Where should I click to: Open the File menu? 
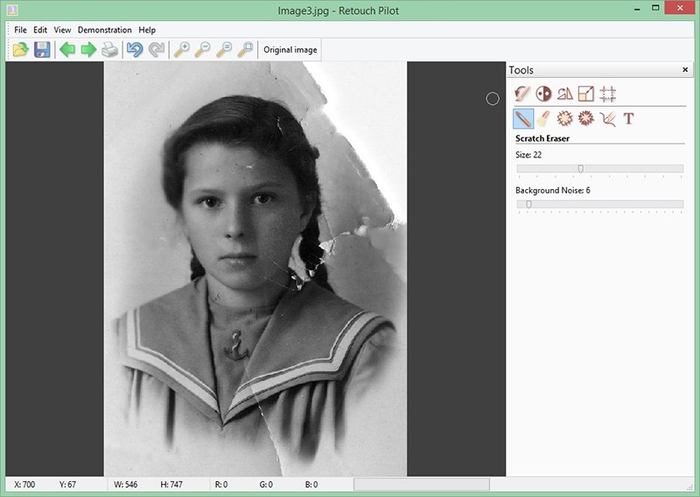20,30
